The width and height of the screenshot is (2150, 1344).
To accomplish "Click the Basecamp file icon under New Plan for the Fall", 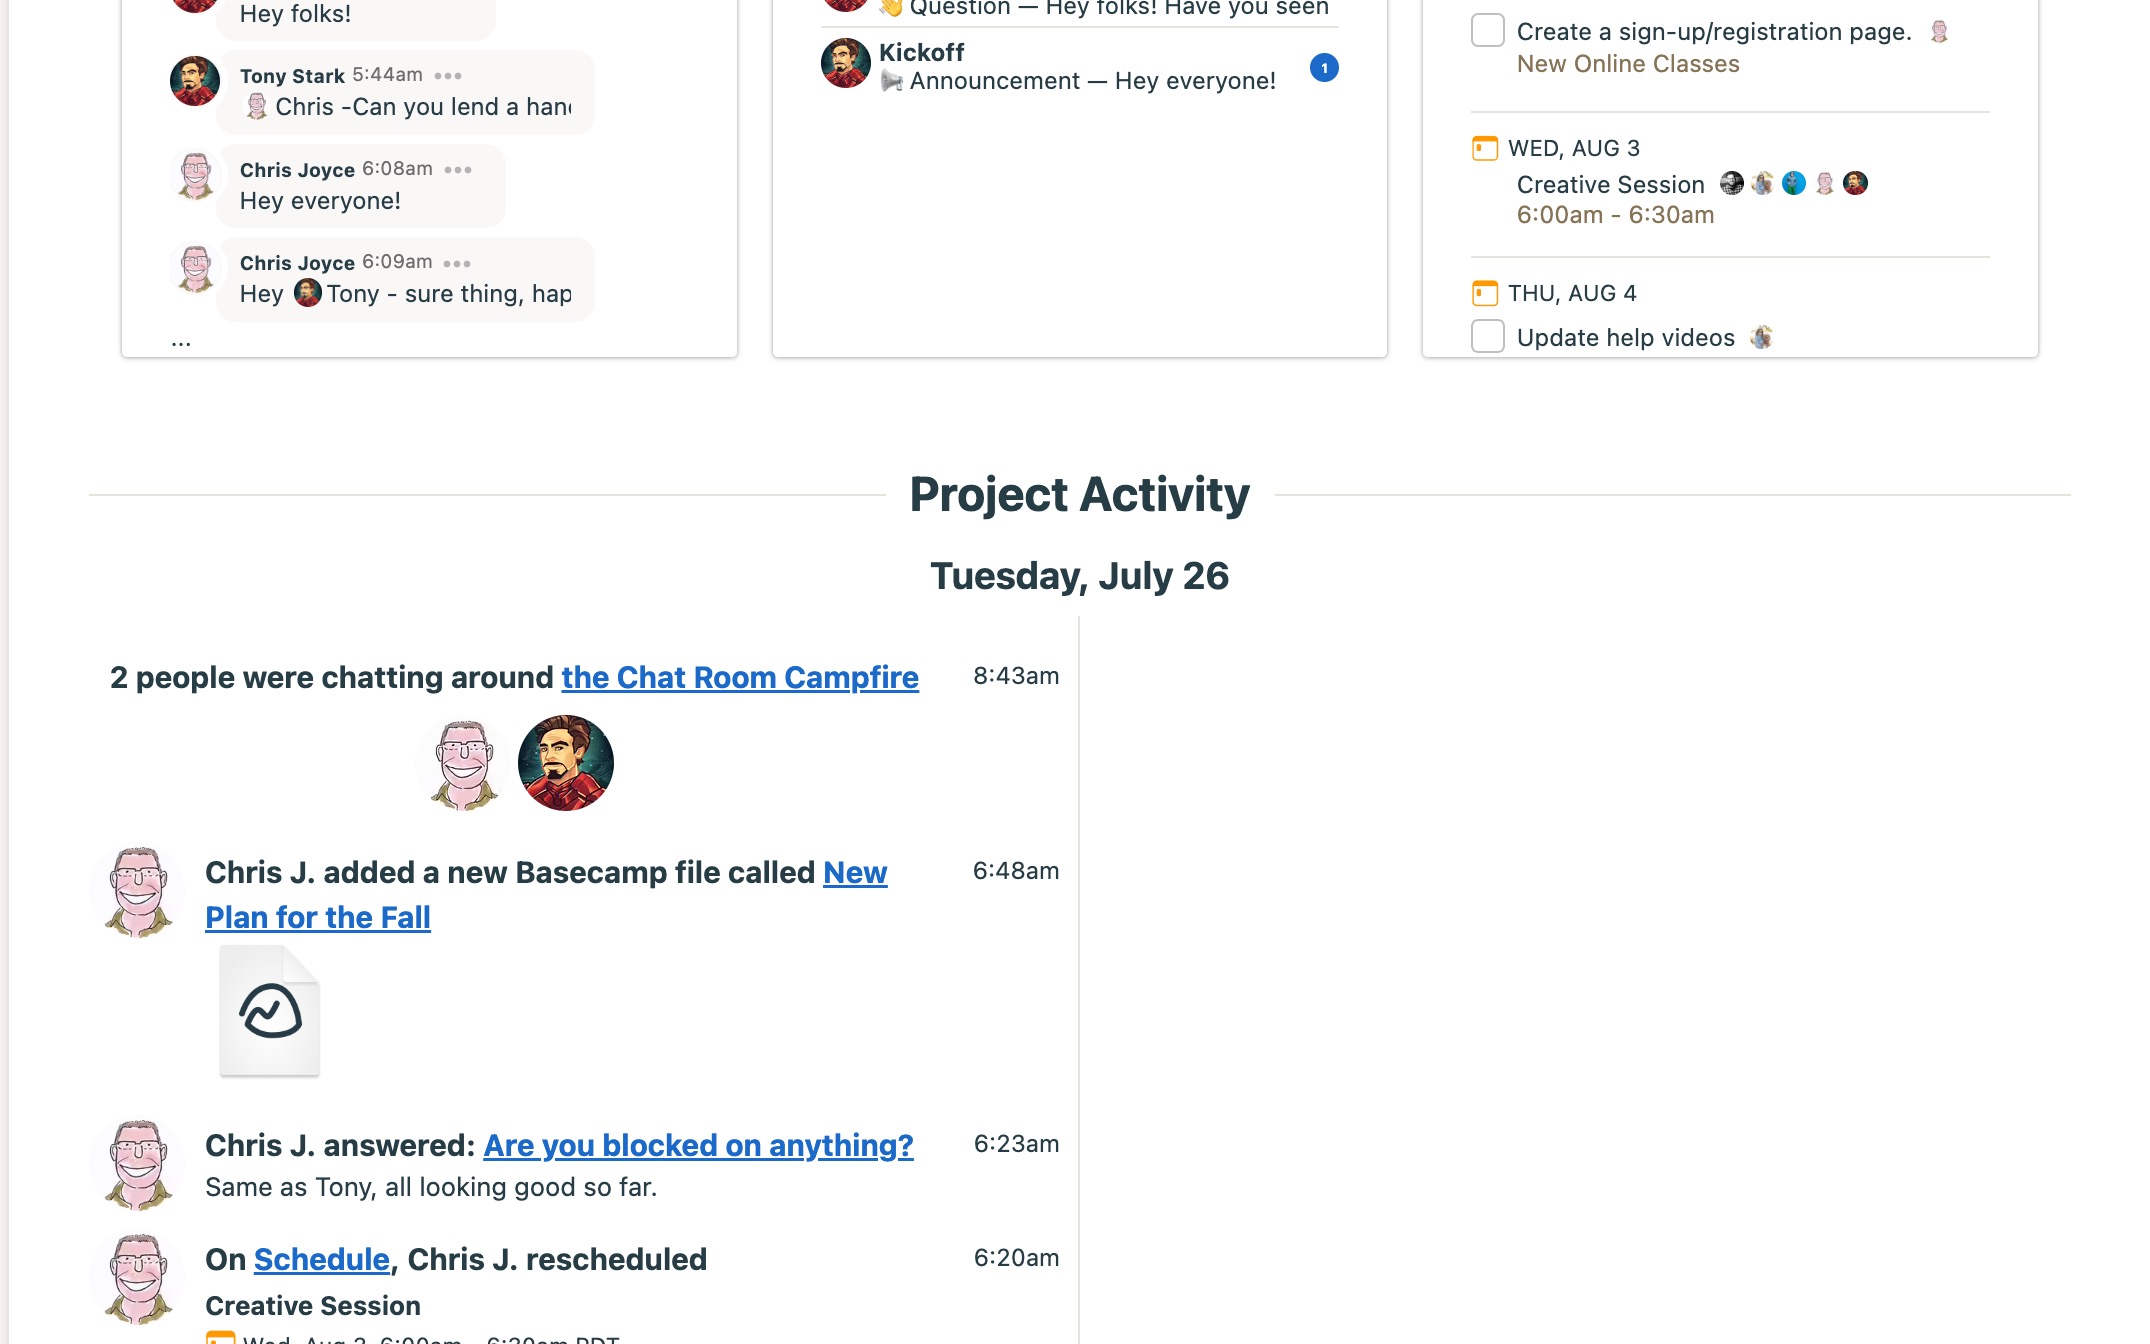I will click(269, 1010).
